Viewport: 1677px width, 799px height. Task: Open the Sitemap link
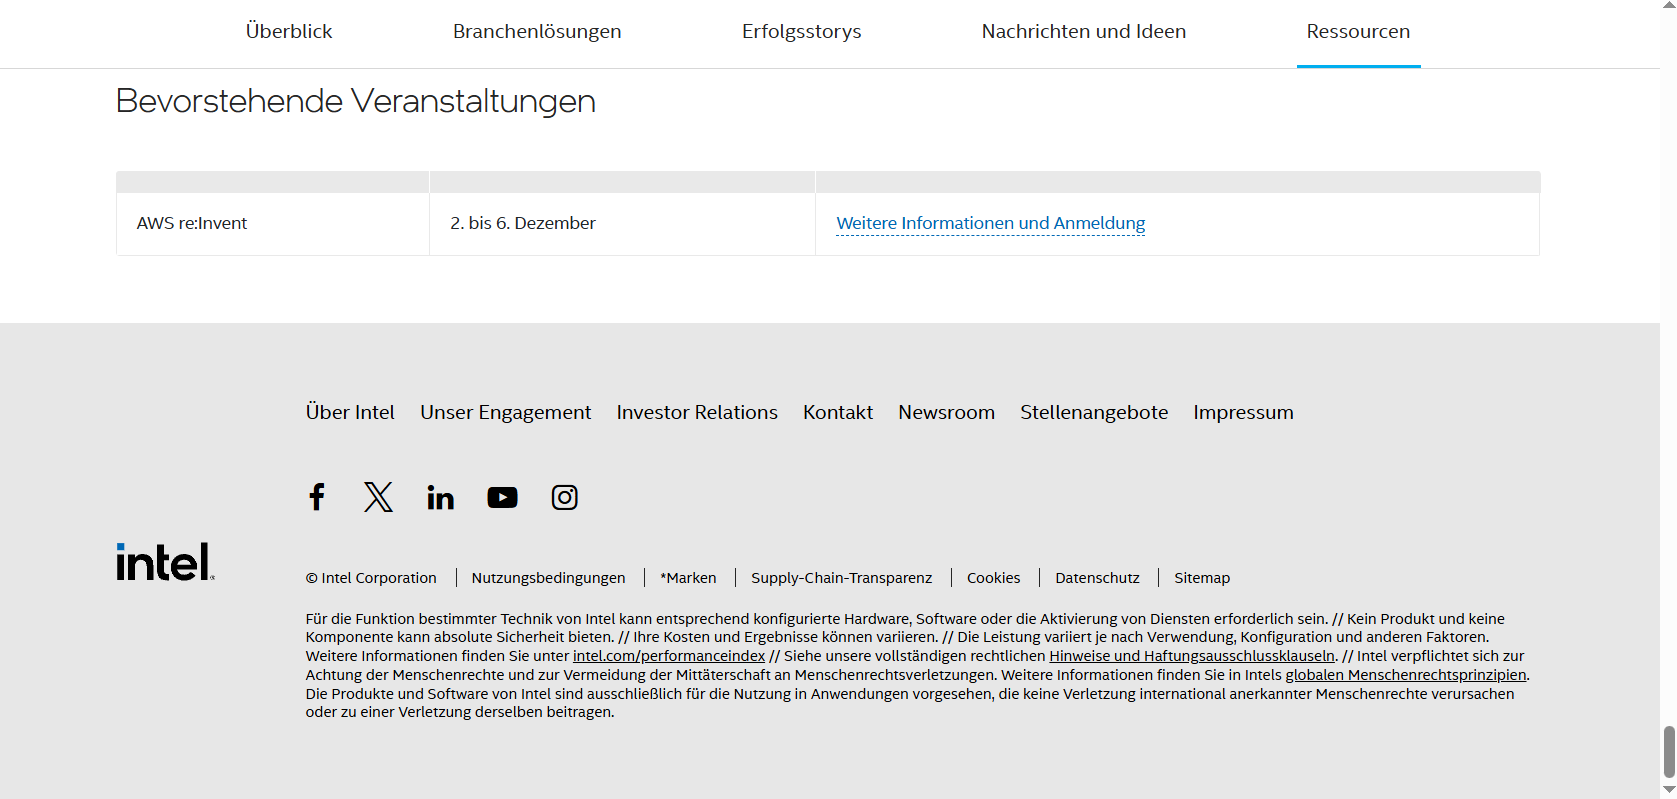pyautogui.click(x=1202, y=578)
